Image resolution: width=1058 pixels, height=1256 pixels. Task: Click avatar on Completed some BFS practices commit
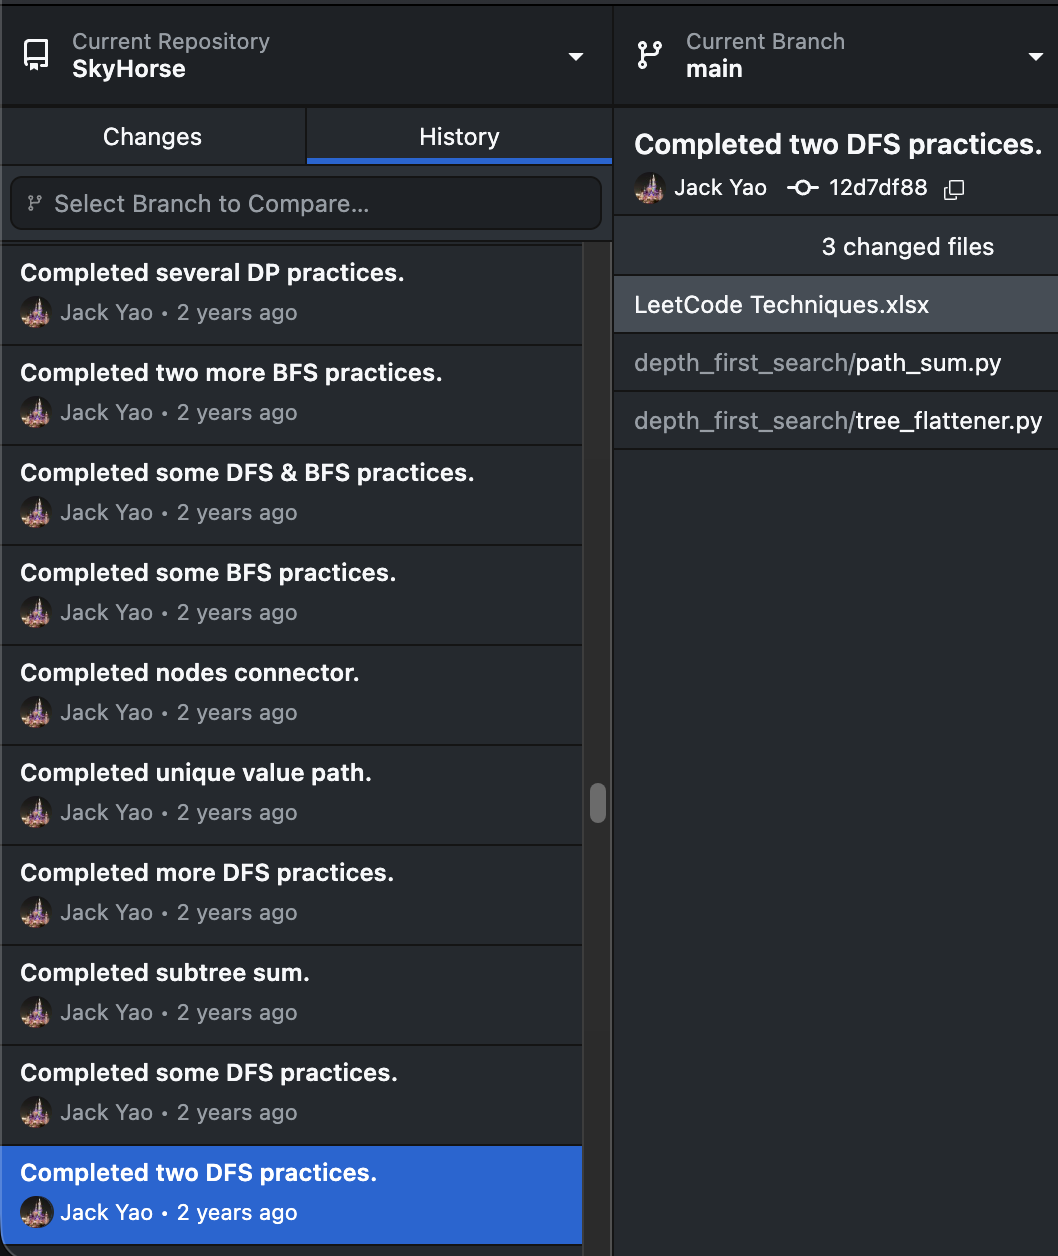(x=36, y=612)
